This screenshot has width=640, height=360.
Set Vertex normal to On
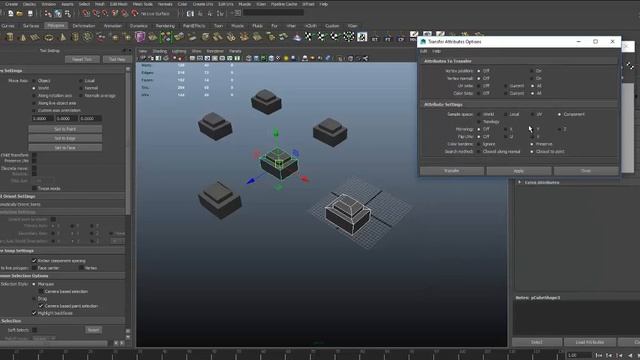[x=532, y=78]
